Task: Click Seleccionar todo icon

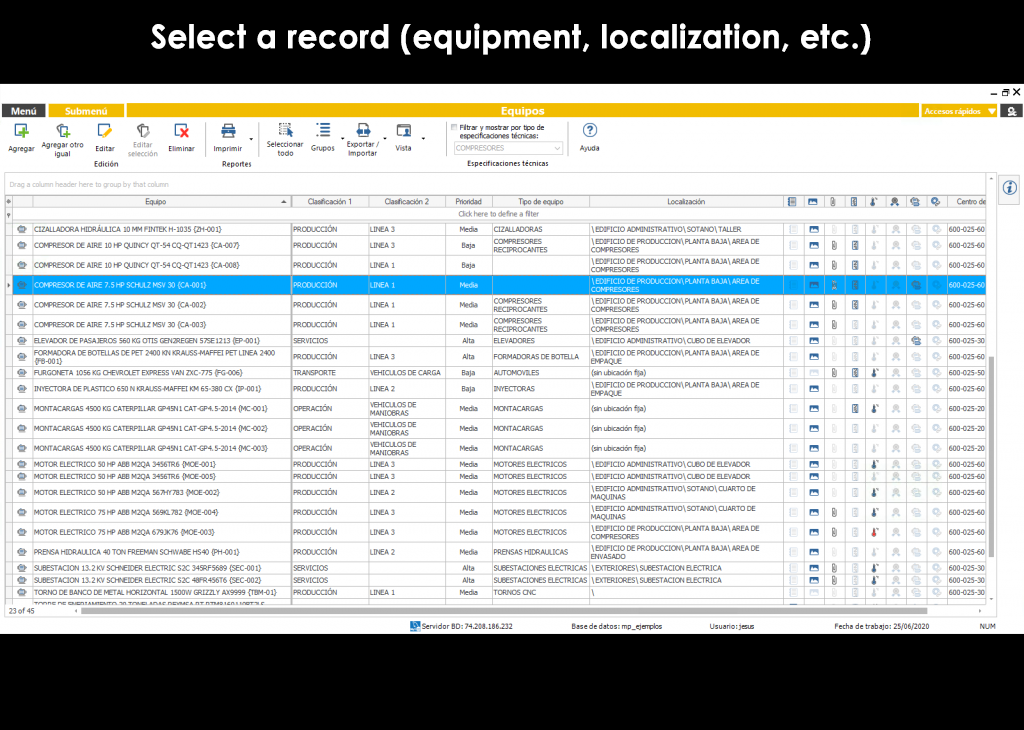Action: (285, 130)
